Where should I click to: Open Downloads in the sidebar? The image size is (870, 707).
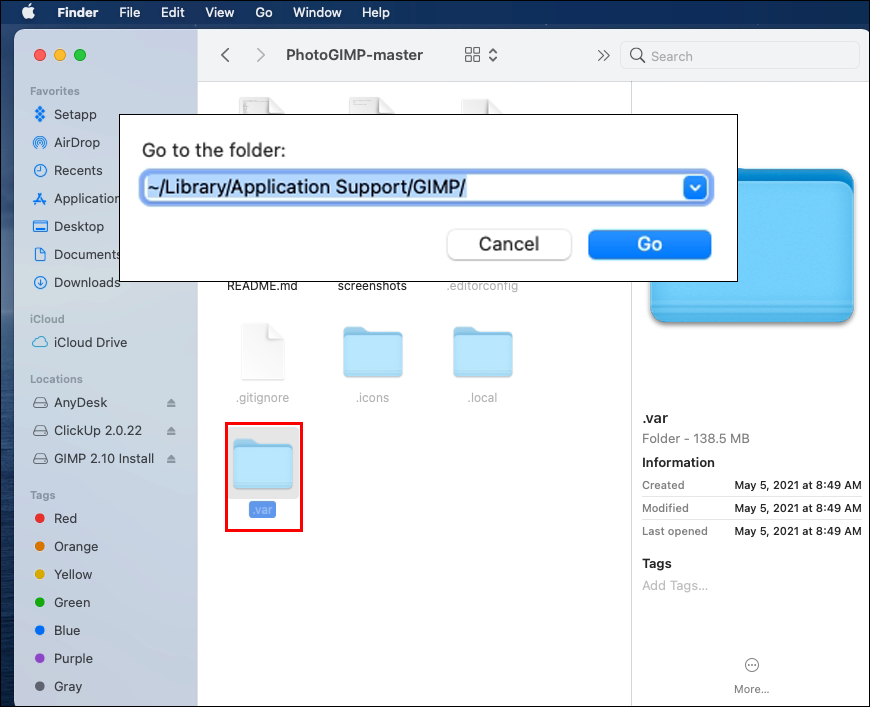coord(87,282)
